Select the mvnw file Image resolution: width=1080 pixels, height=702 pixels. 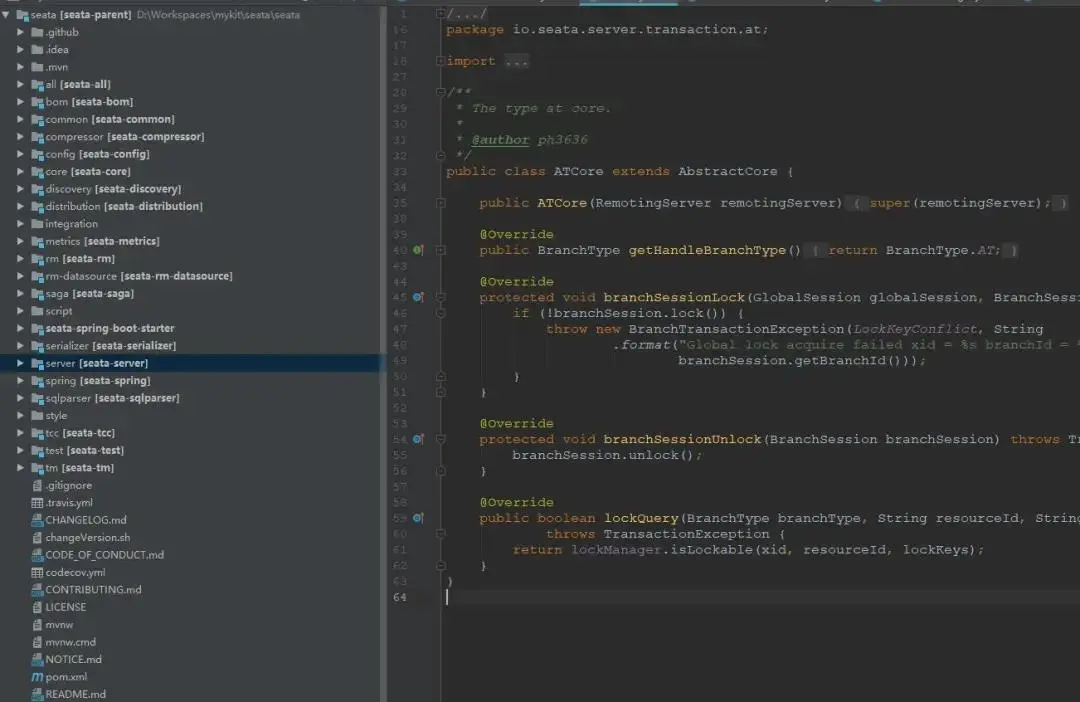59,625
